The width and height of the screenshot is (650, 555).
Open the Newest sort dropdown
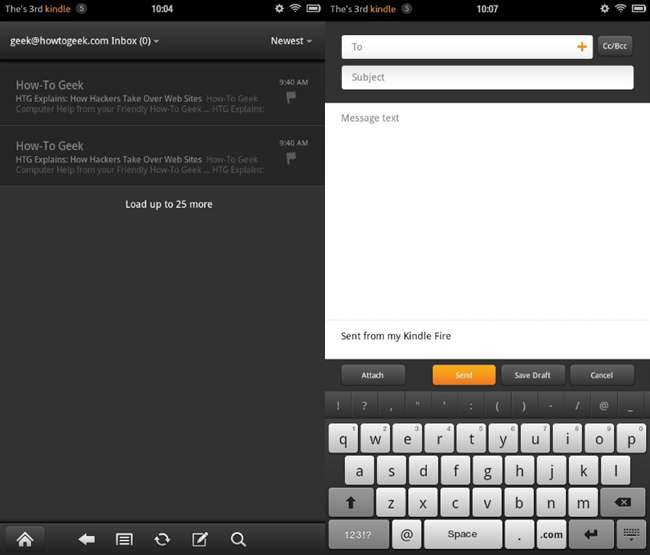tap(291, 41)
